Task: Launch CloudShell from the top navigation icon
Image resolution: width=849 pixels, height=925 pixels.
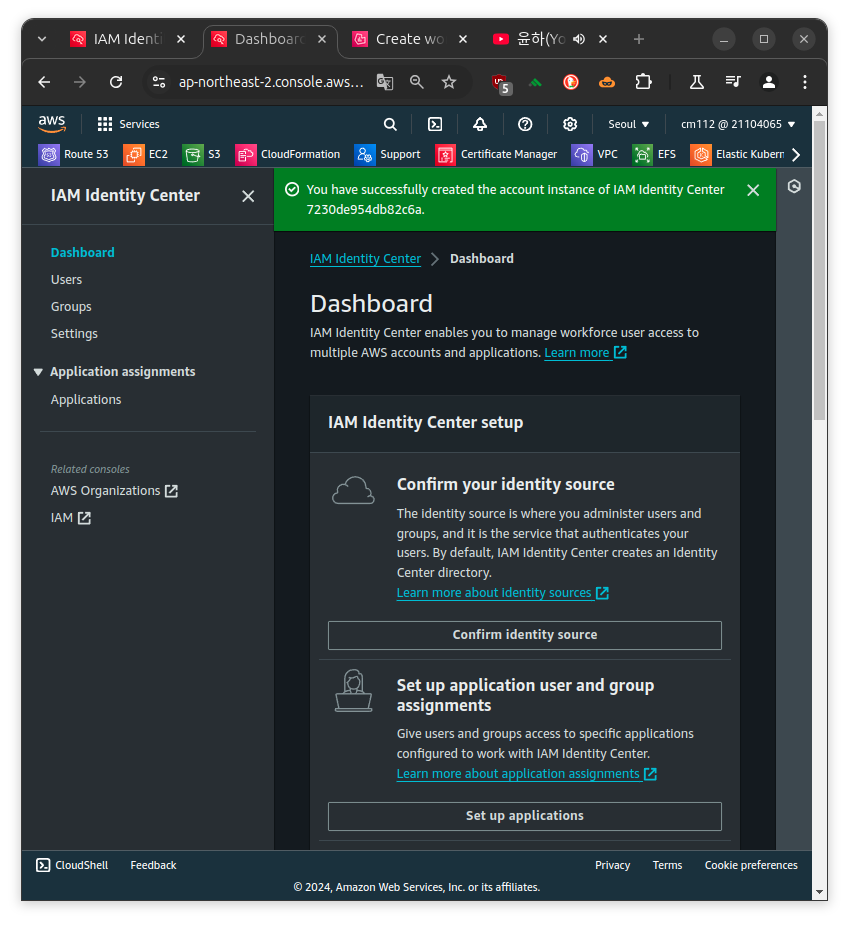Action: pos(435,124)
